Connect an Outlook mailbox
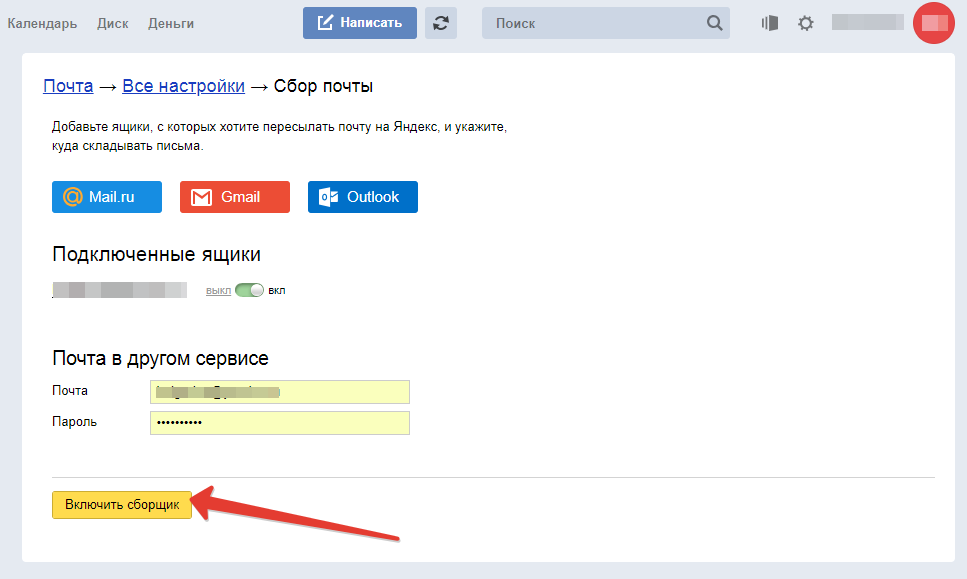Viewport: 967px width, 579px height. (363, 197)
